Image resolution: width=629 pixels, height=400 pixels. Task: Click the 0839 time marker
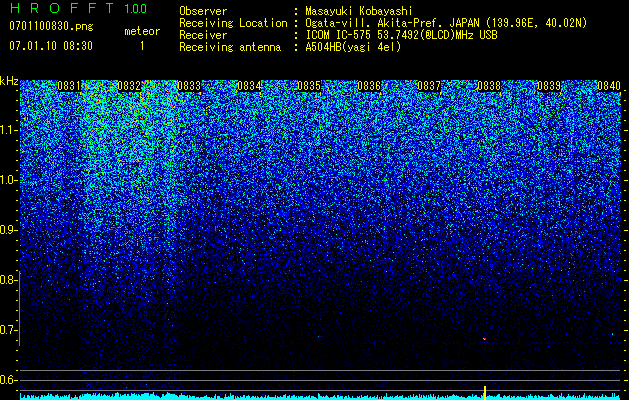pyautogui.click(x=549, y=86)
